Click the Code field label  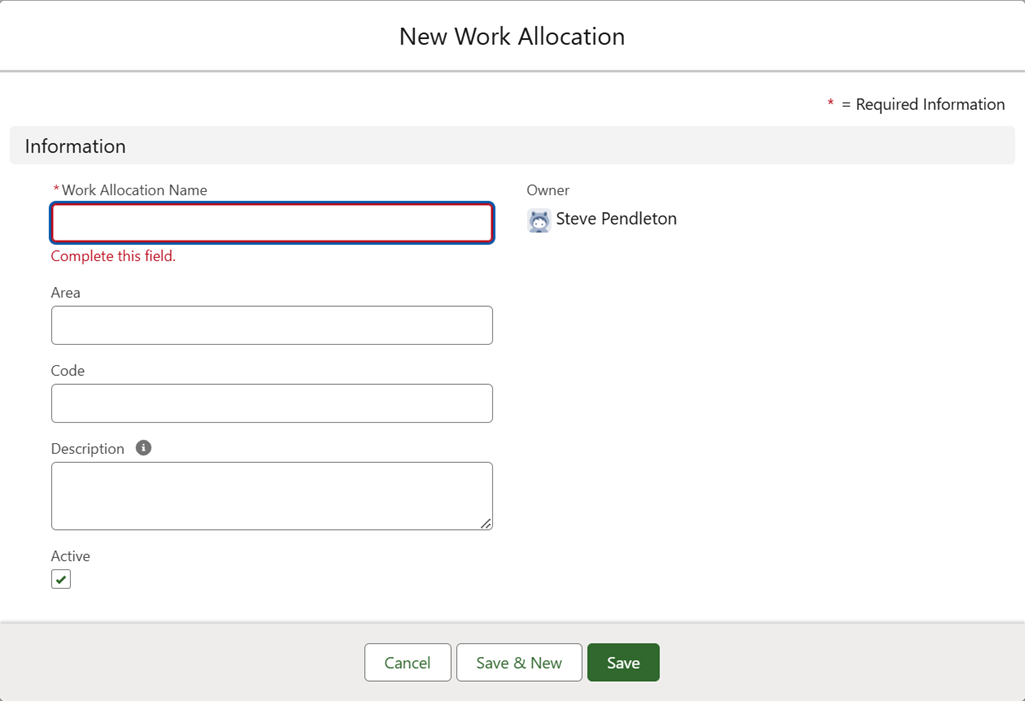[x=68, y=371]
